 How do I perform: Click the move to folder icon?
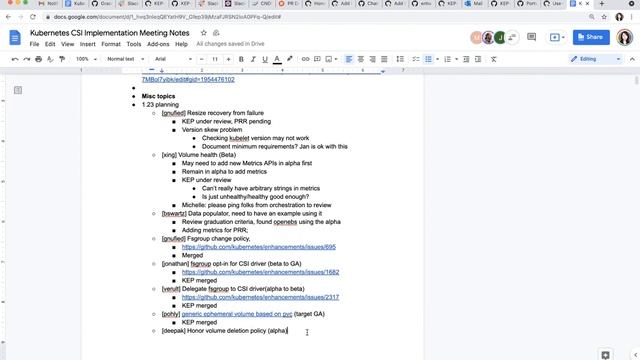coord(216,33)
